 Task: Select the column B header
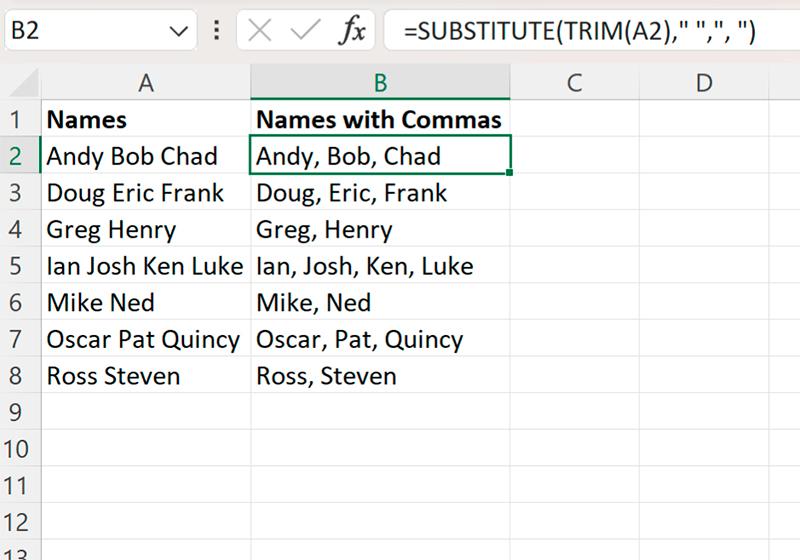pos(381,83)
